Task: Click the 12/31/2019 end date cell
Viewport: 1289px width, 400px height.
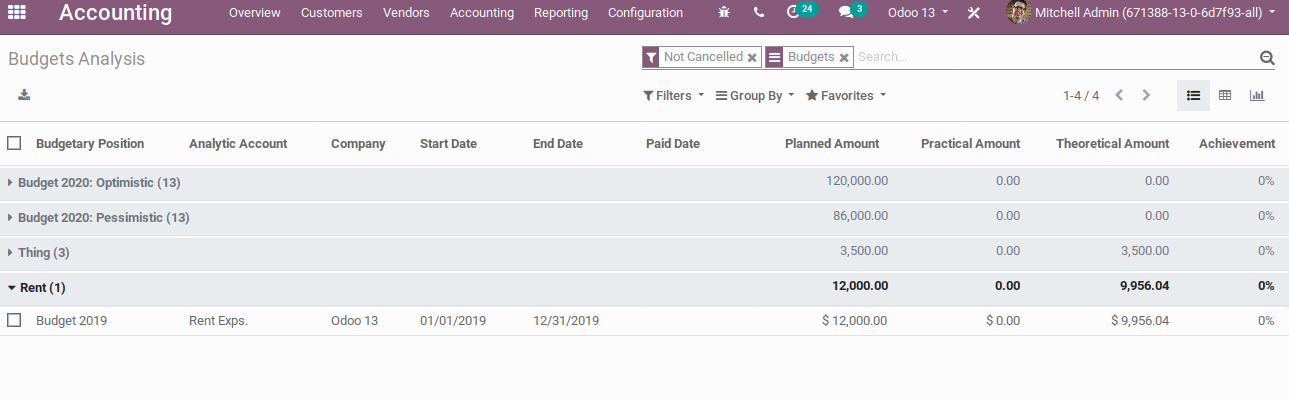Action: point(566,321)
